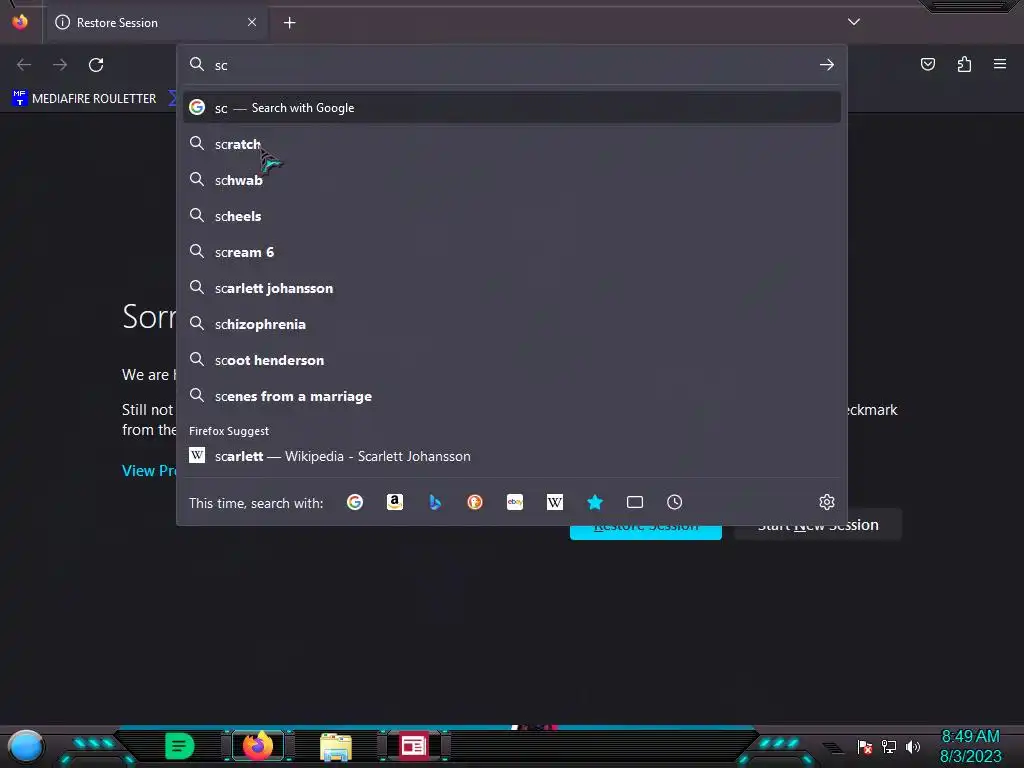Open File Explorer from taskbar
This screenshot has height=768, width=1024.
pos(336,746)
